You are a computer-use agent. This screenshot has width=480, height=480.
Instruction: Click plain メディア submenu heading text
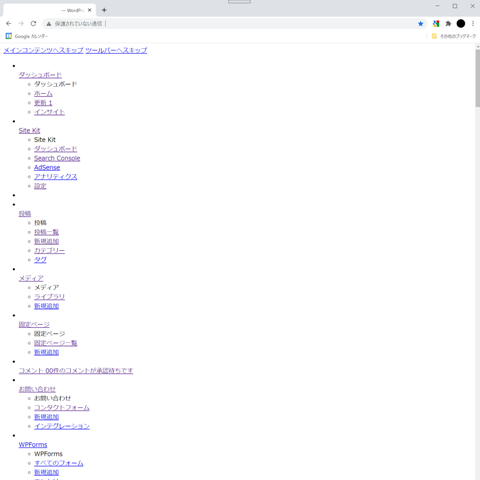[x=46, y=287]
